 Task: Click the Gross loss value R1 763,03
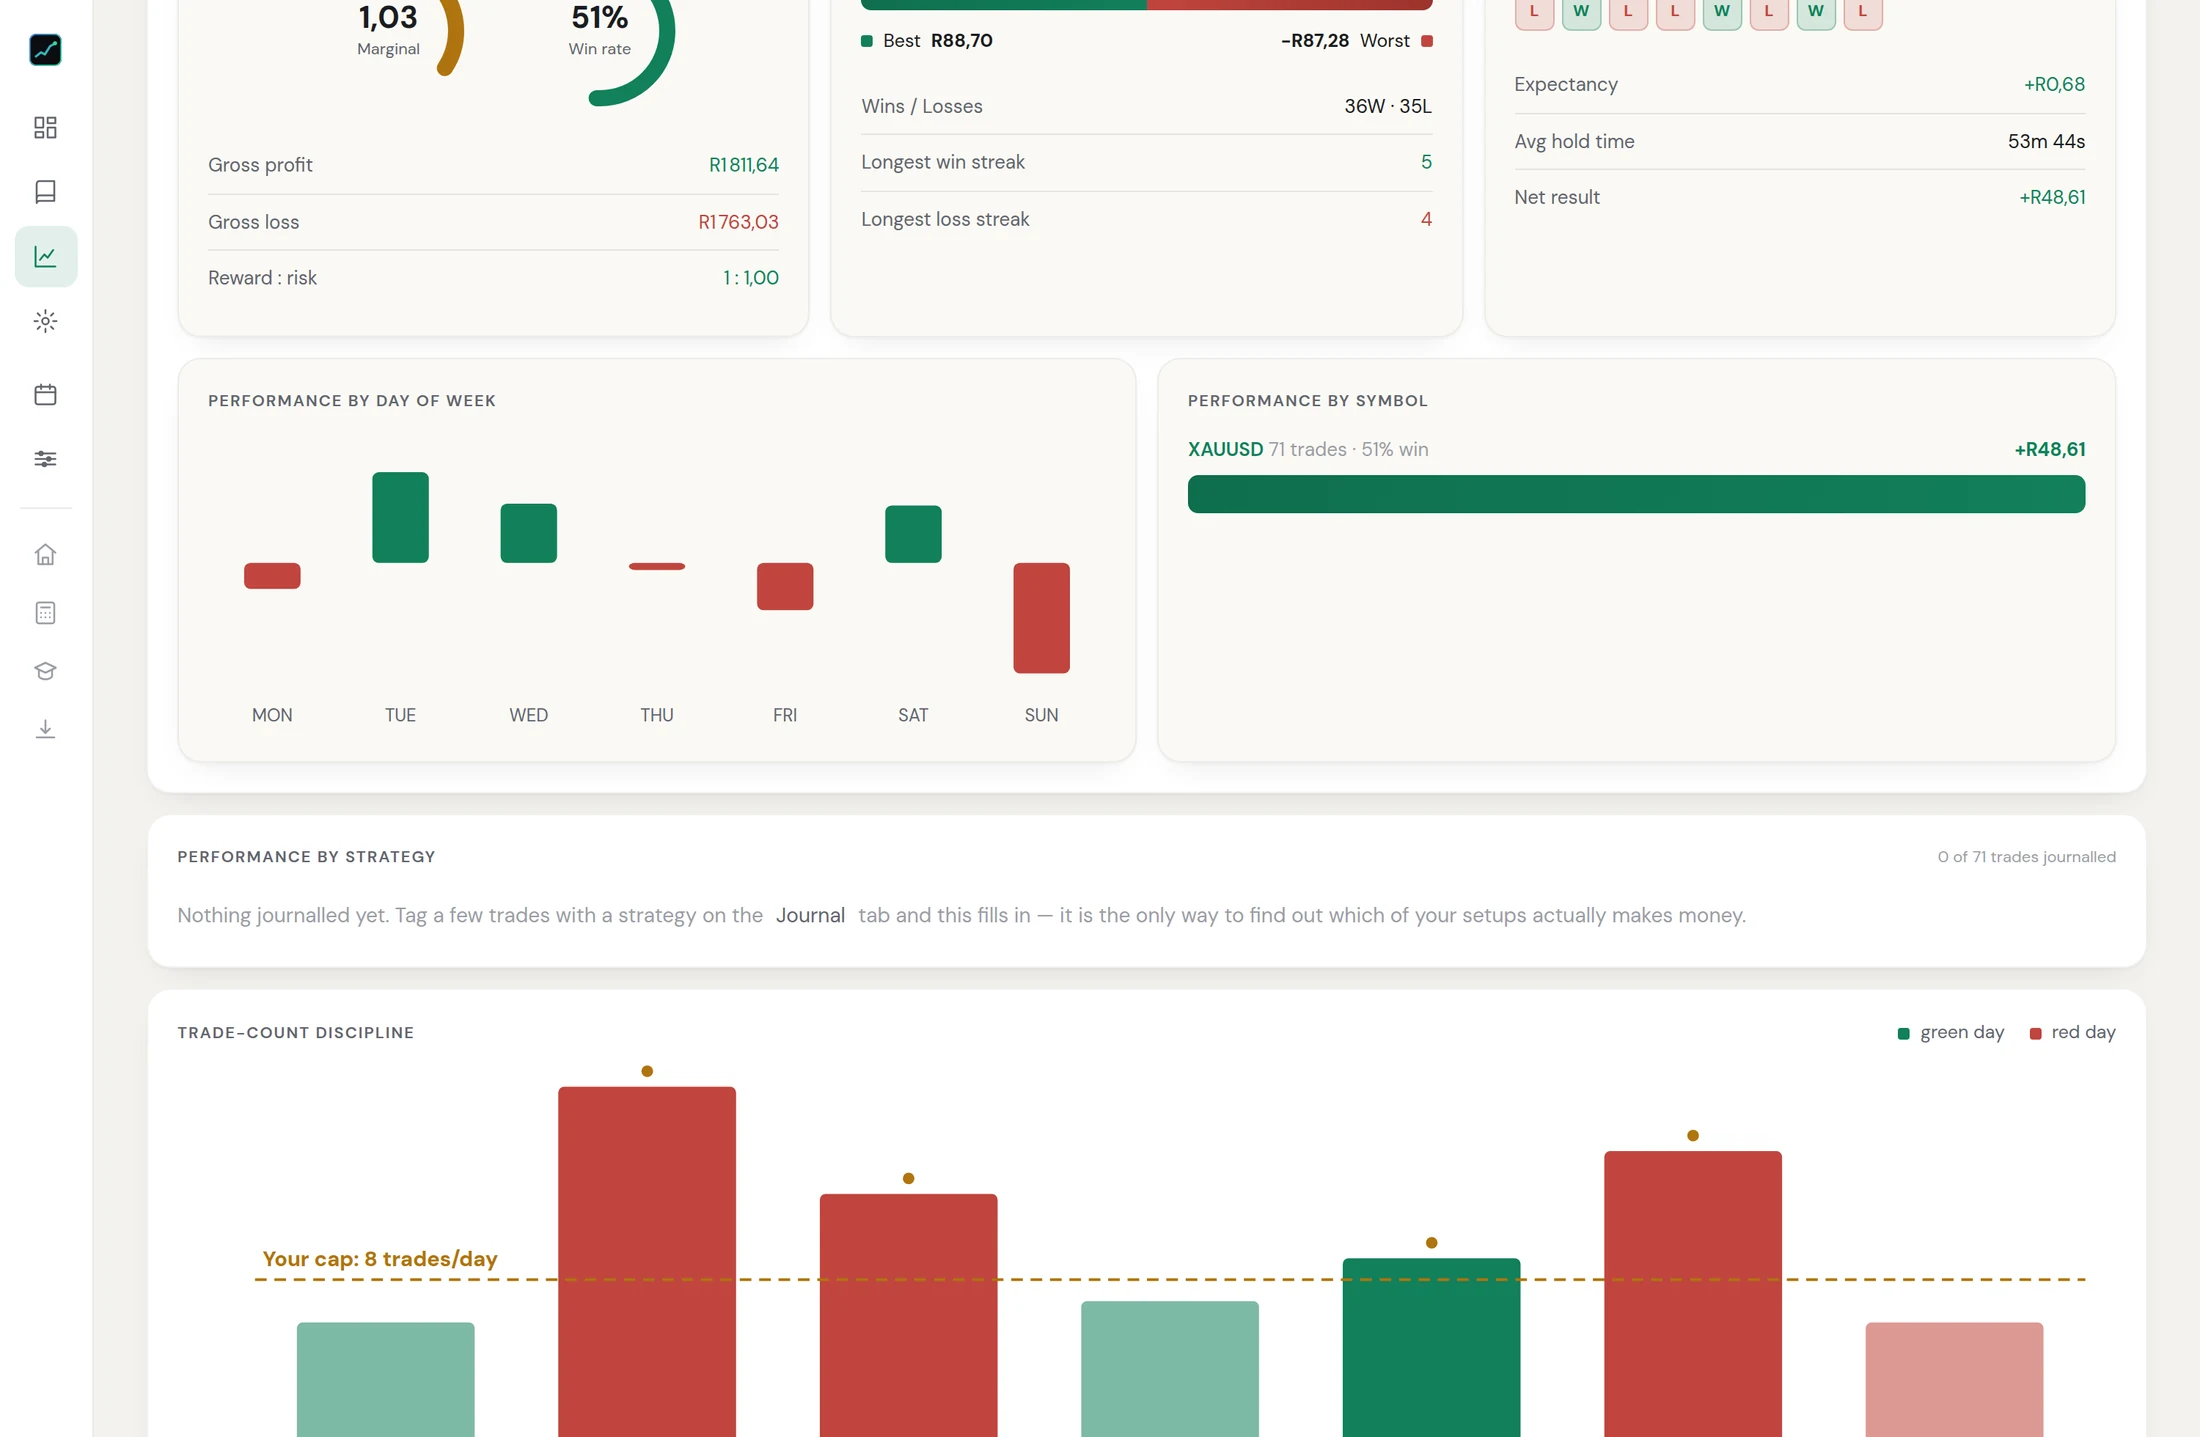738,222
